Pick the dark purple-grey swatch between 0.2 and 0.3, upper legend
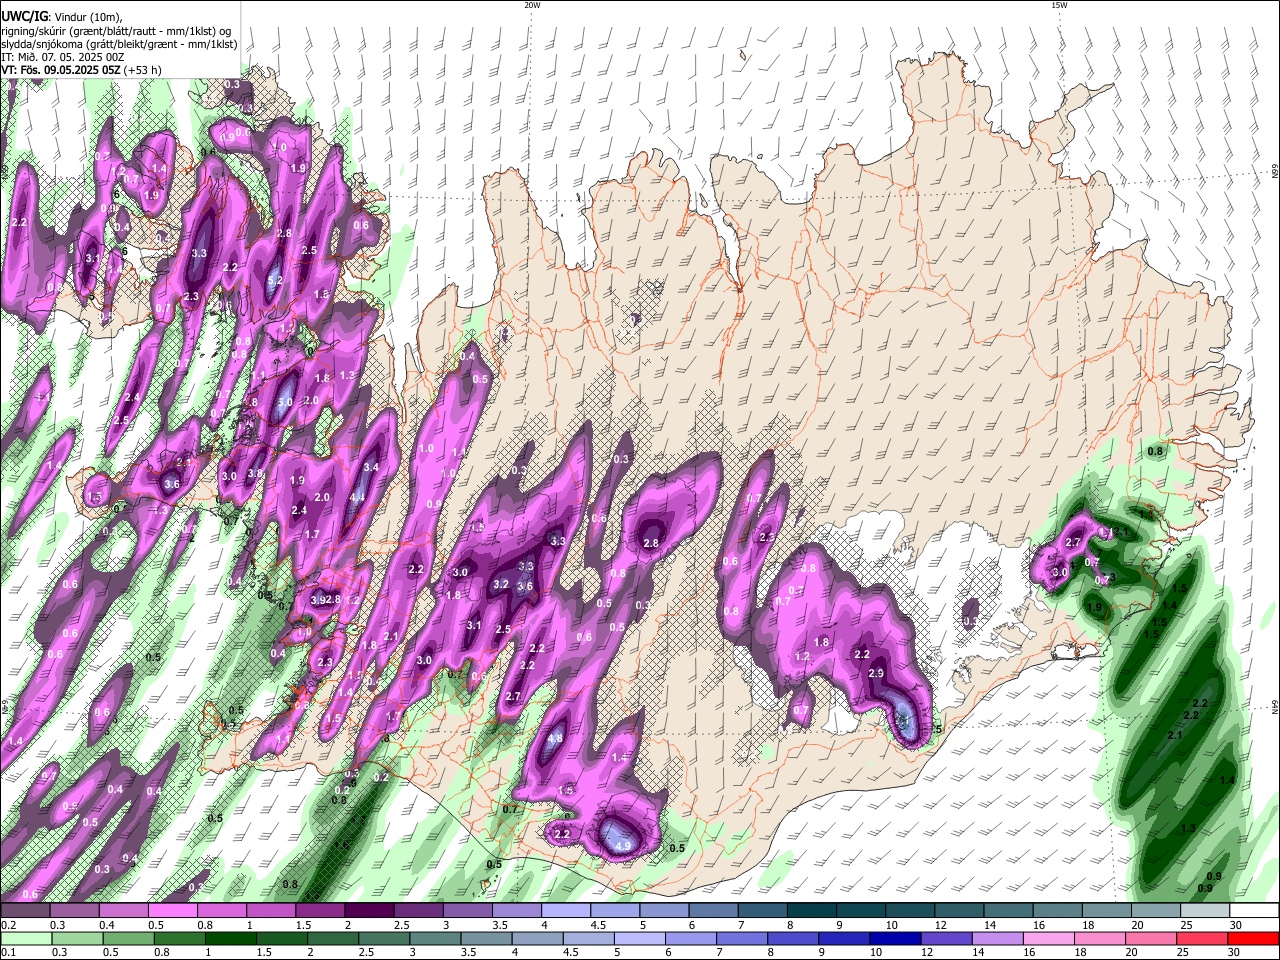 (24, 911)
